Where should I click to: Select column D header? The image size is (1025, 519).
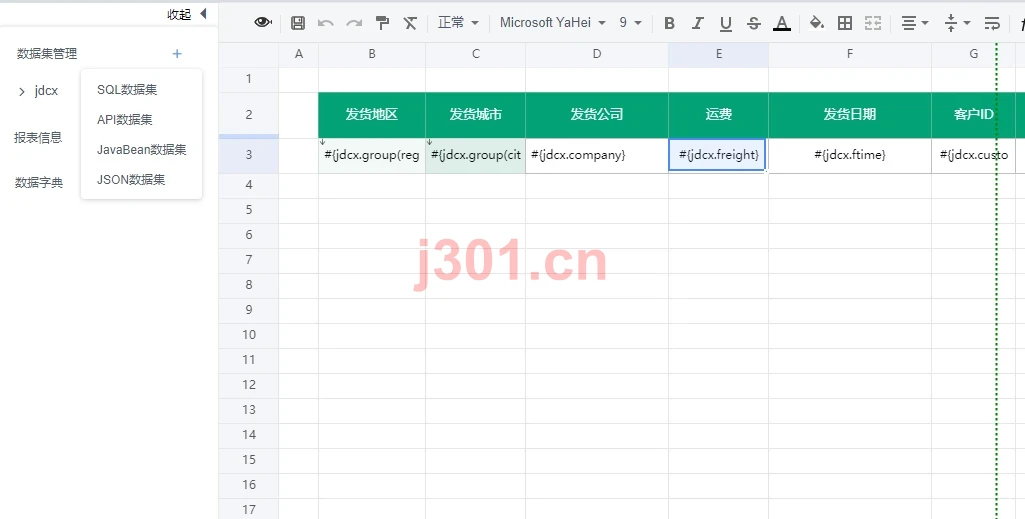tap(597, 54)
